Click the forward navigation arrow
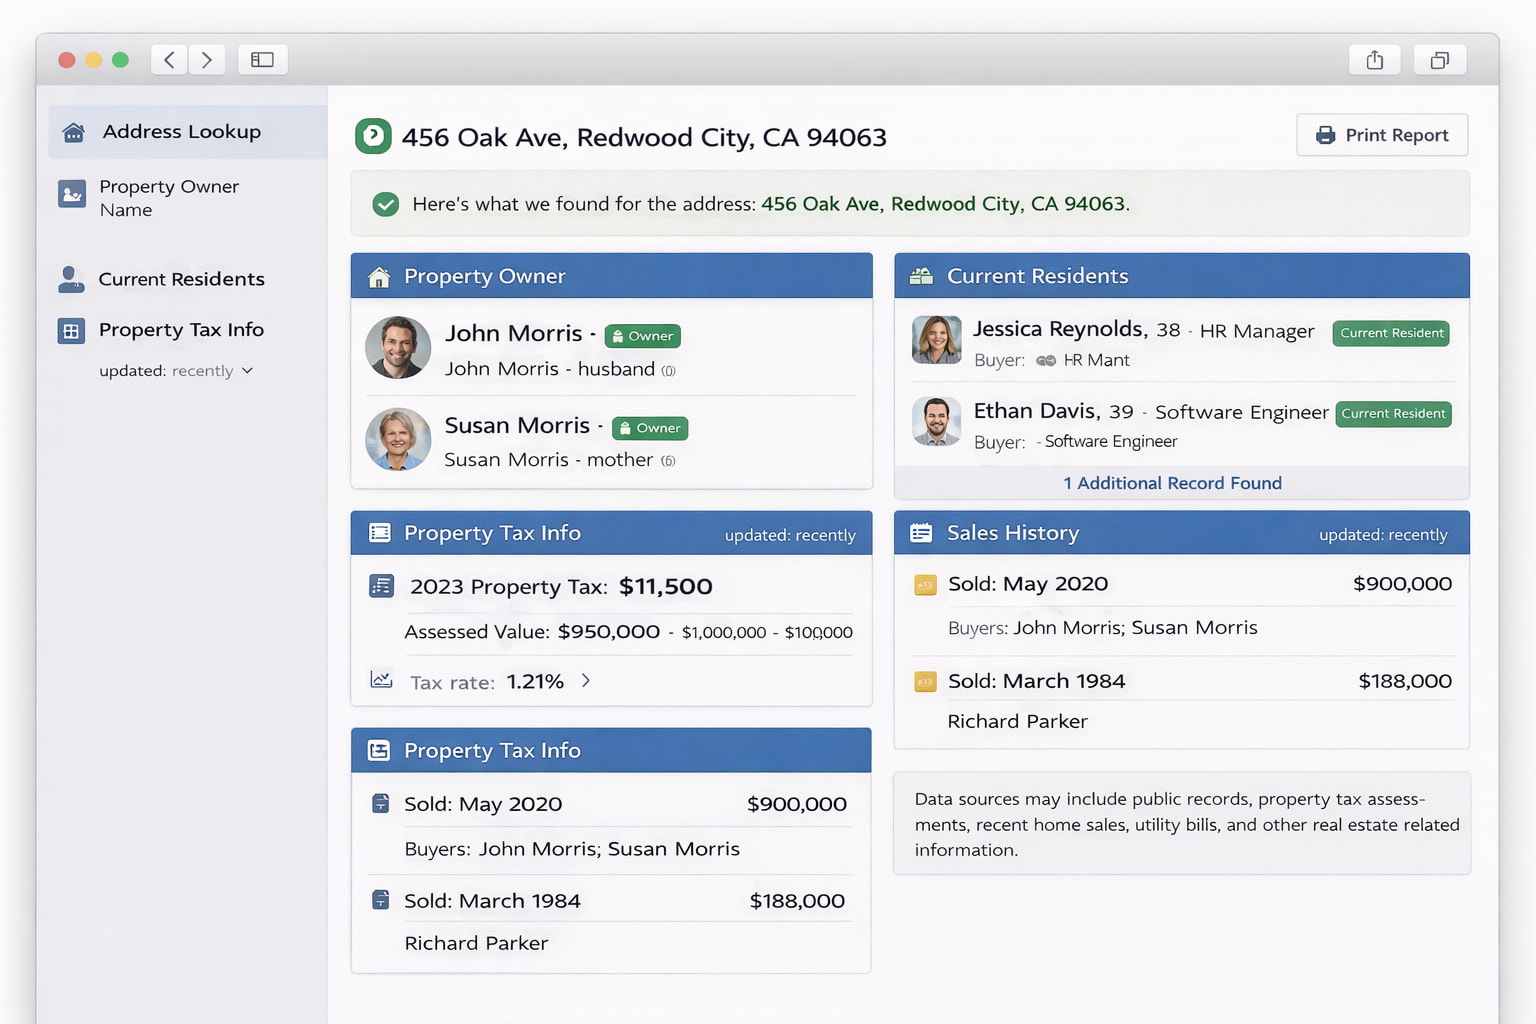This screenshot has height=1024, width=1536. pos(207,60)
